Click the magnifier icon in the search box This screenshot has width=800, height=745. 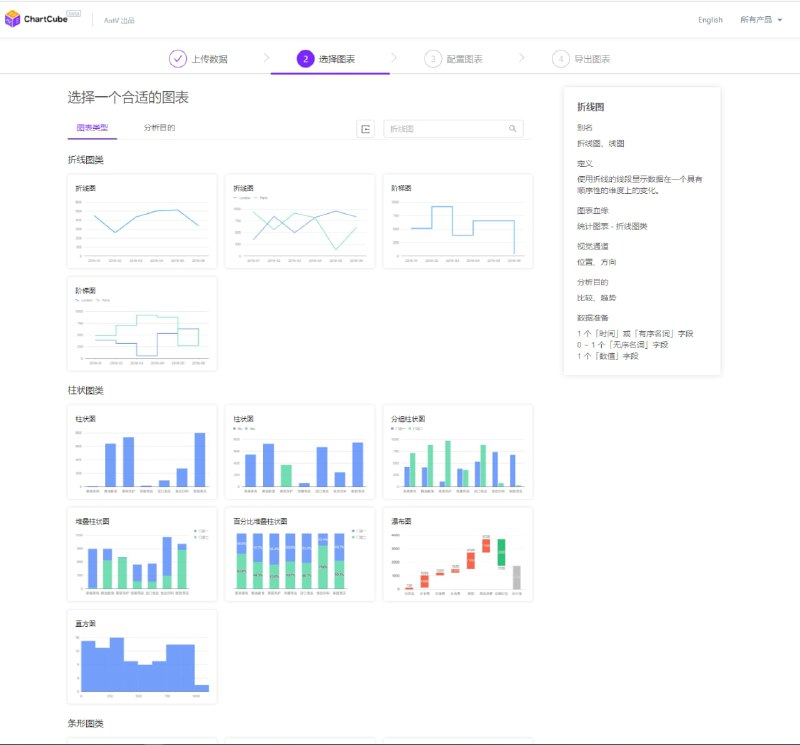(x=512, y=129)
